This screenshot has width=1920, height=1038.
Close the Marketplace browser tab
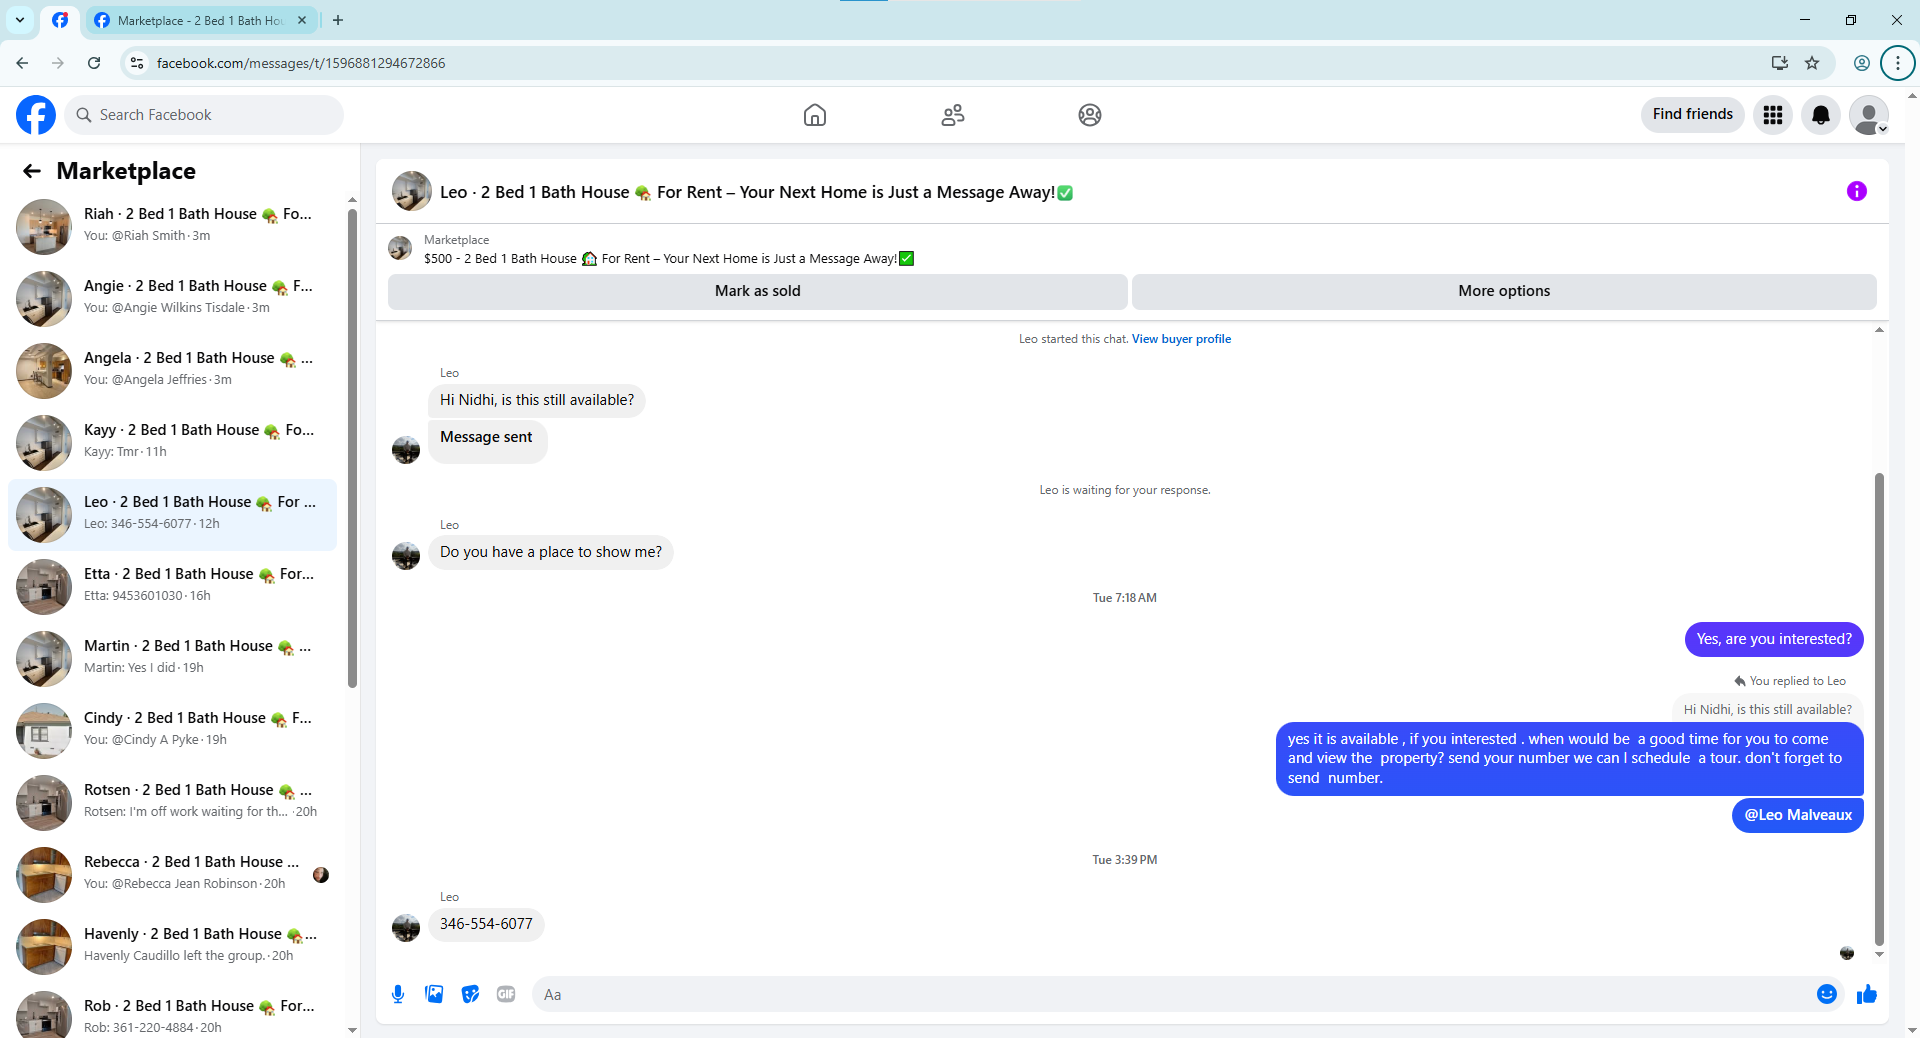pyautogui.click(x=302, y=20)
